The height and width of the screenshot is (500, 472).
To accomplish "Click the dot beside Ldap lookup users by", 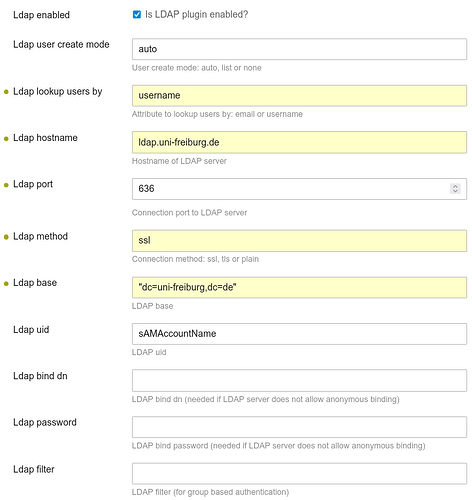I will (x=6, y=92).
